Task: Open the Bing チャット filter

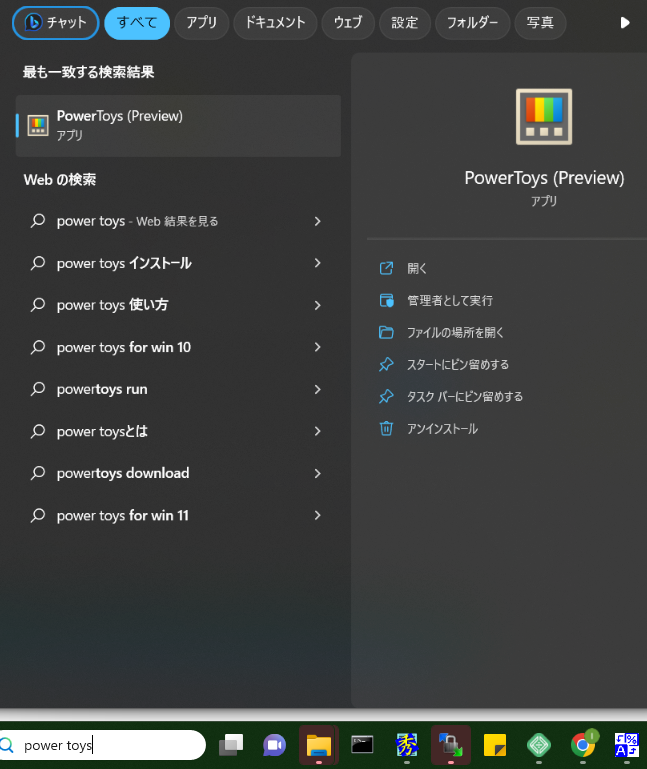Action: (x=55, y=23)
